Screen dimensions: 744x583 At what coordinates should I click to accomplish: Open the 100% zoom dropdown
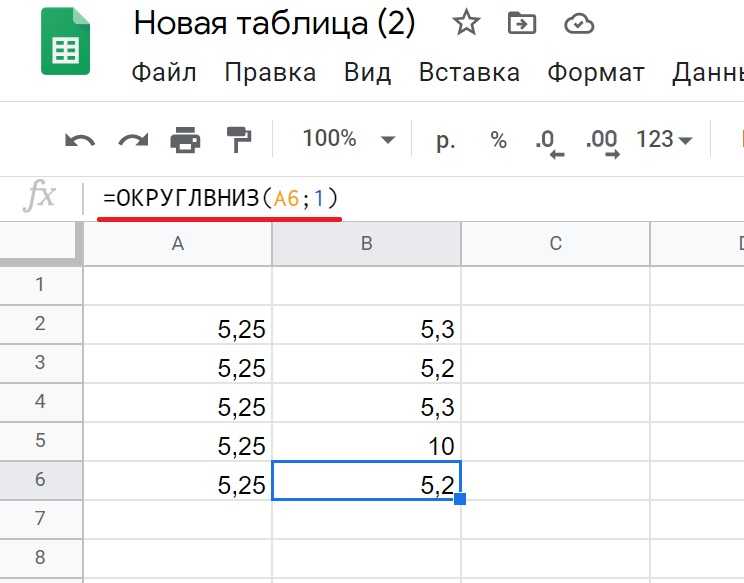coord(349,139)
